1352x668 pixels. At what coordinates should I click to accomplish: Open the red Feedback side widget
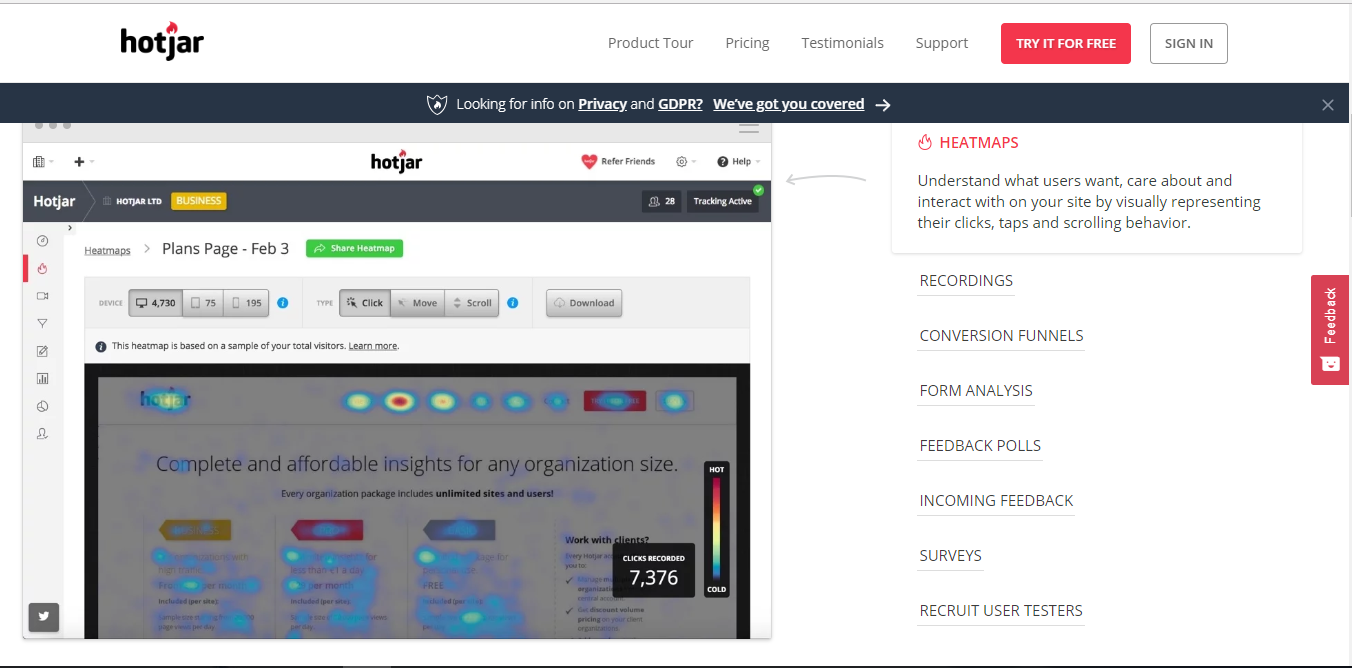pos(1330,330)
